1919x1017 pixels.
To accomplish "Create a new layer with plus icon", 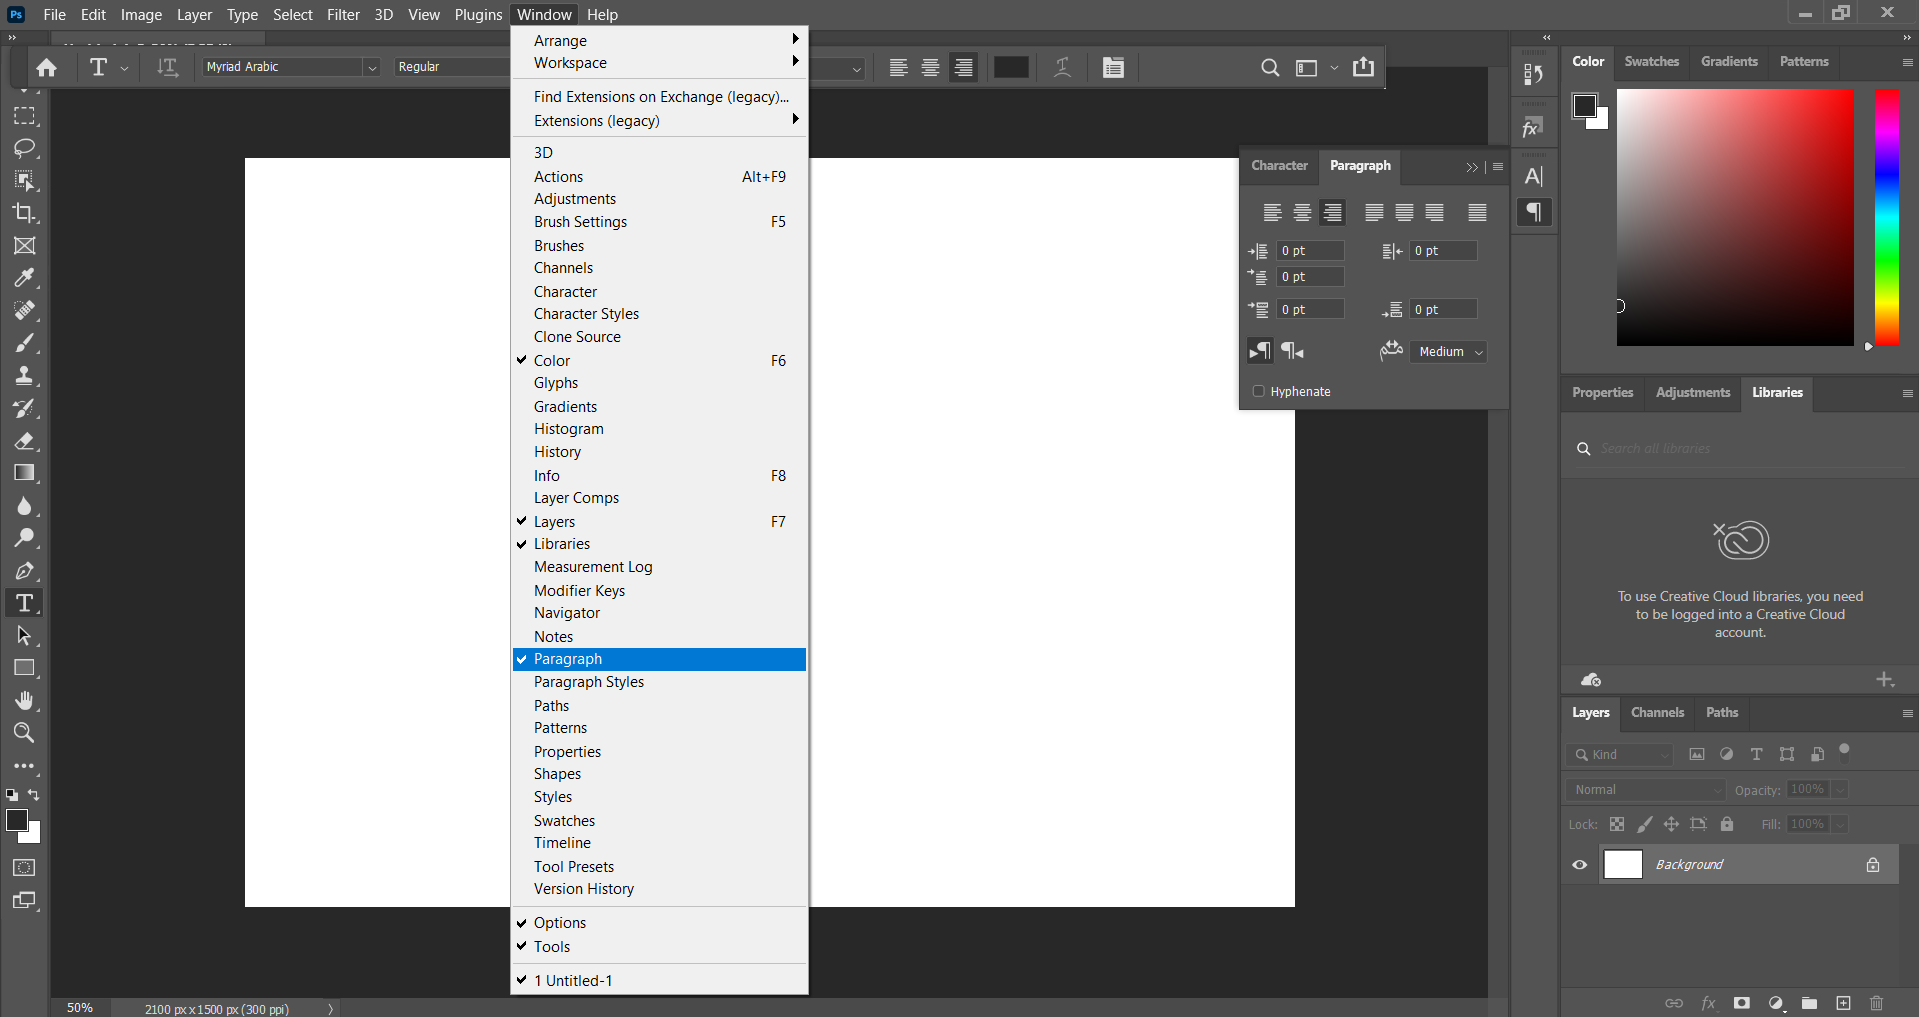I will pos(1843,1003).
